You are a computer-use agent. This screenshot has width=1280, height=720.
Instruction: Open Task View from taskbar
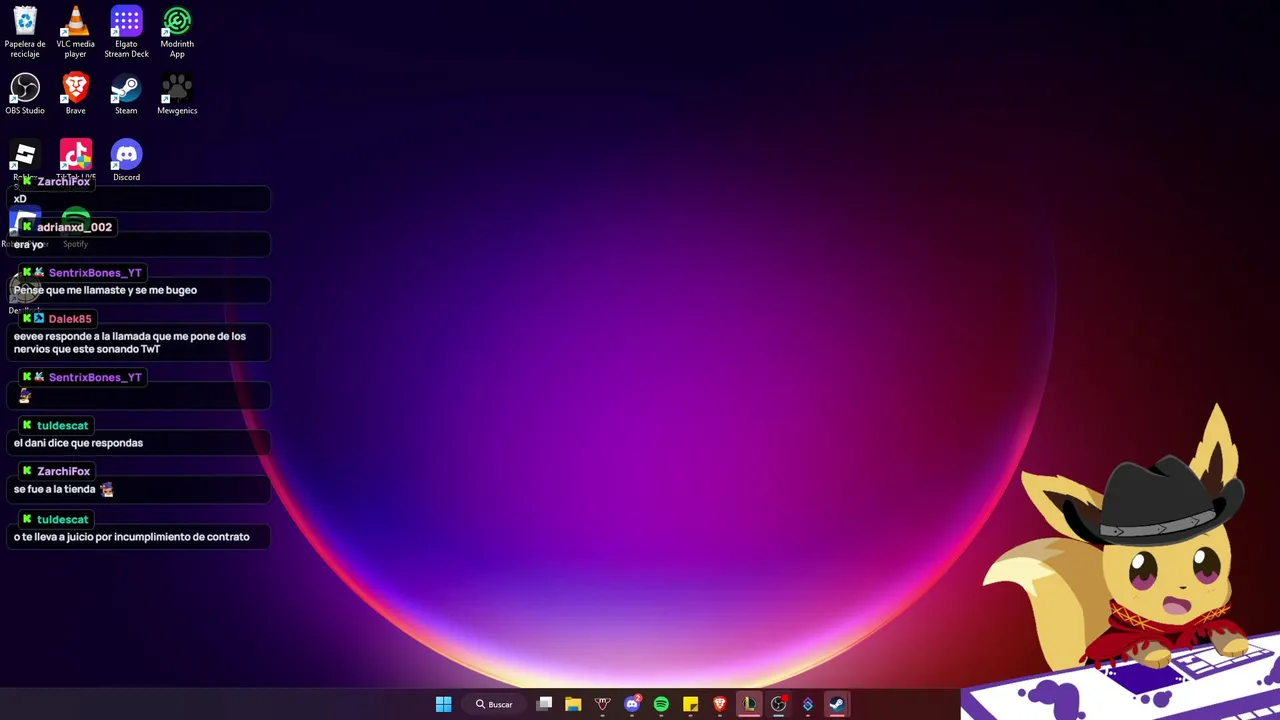[544, 704]
